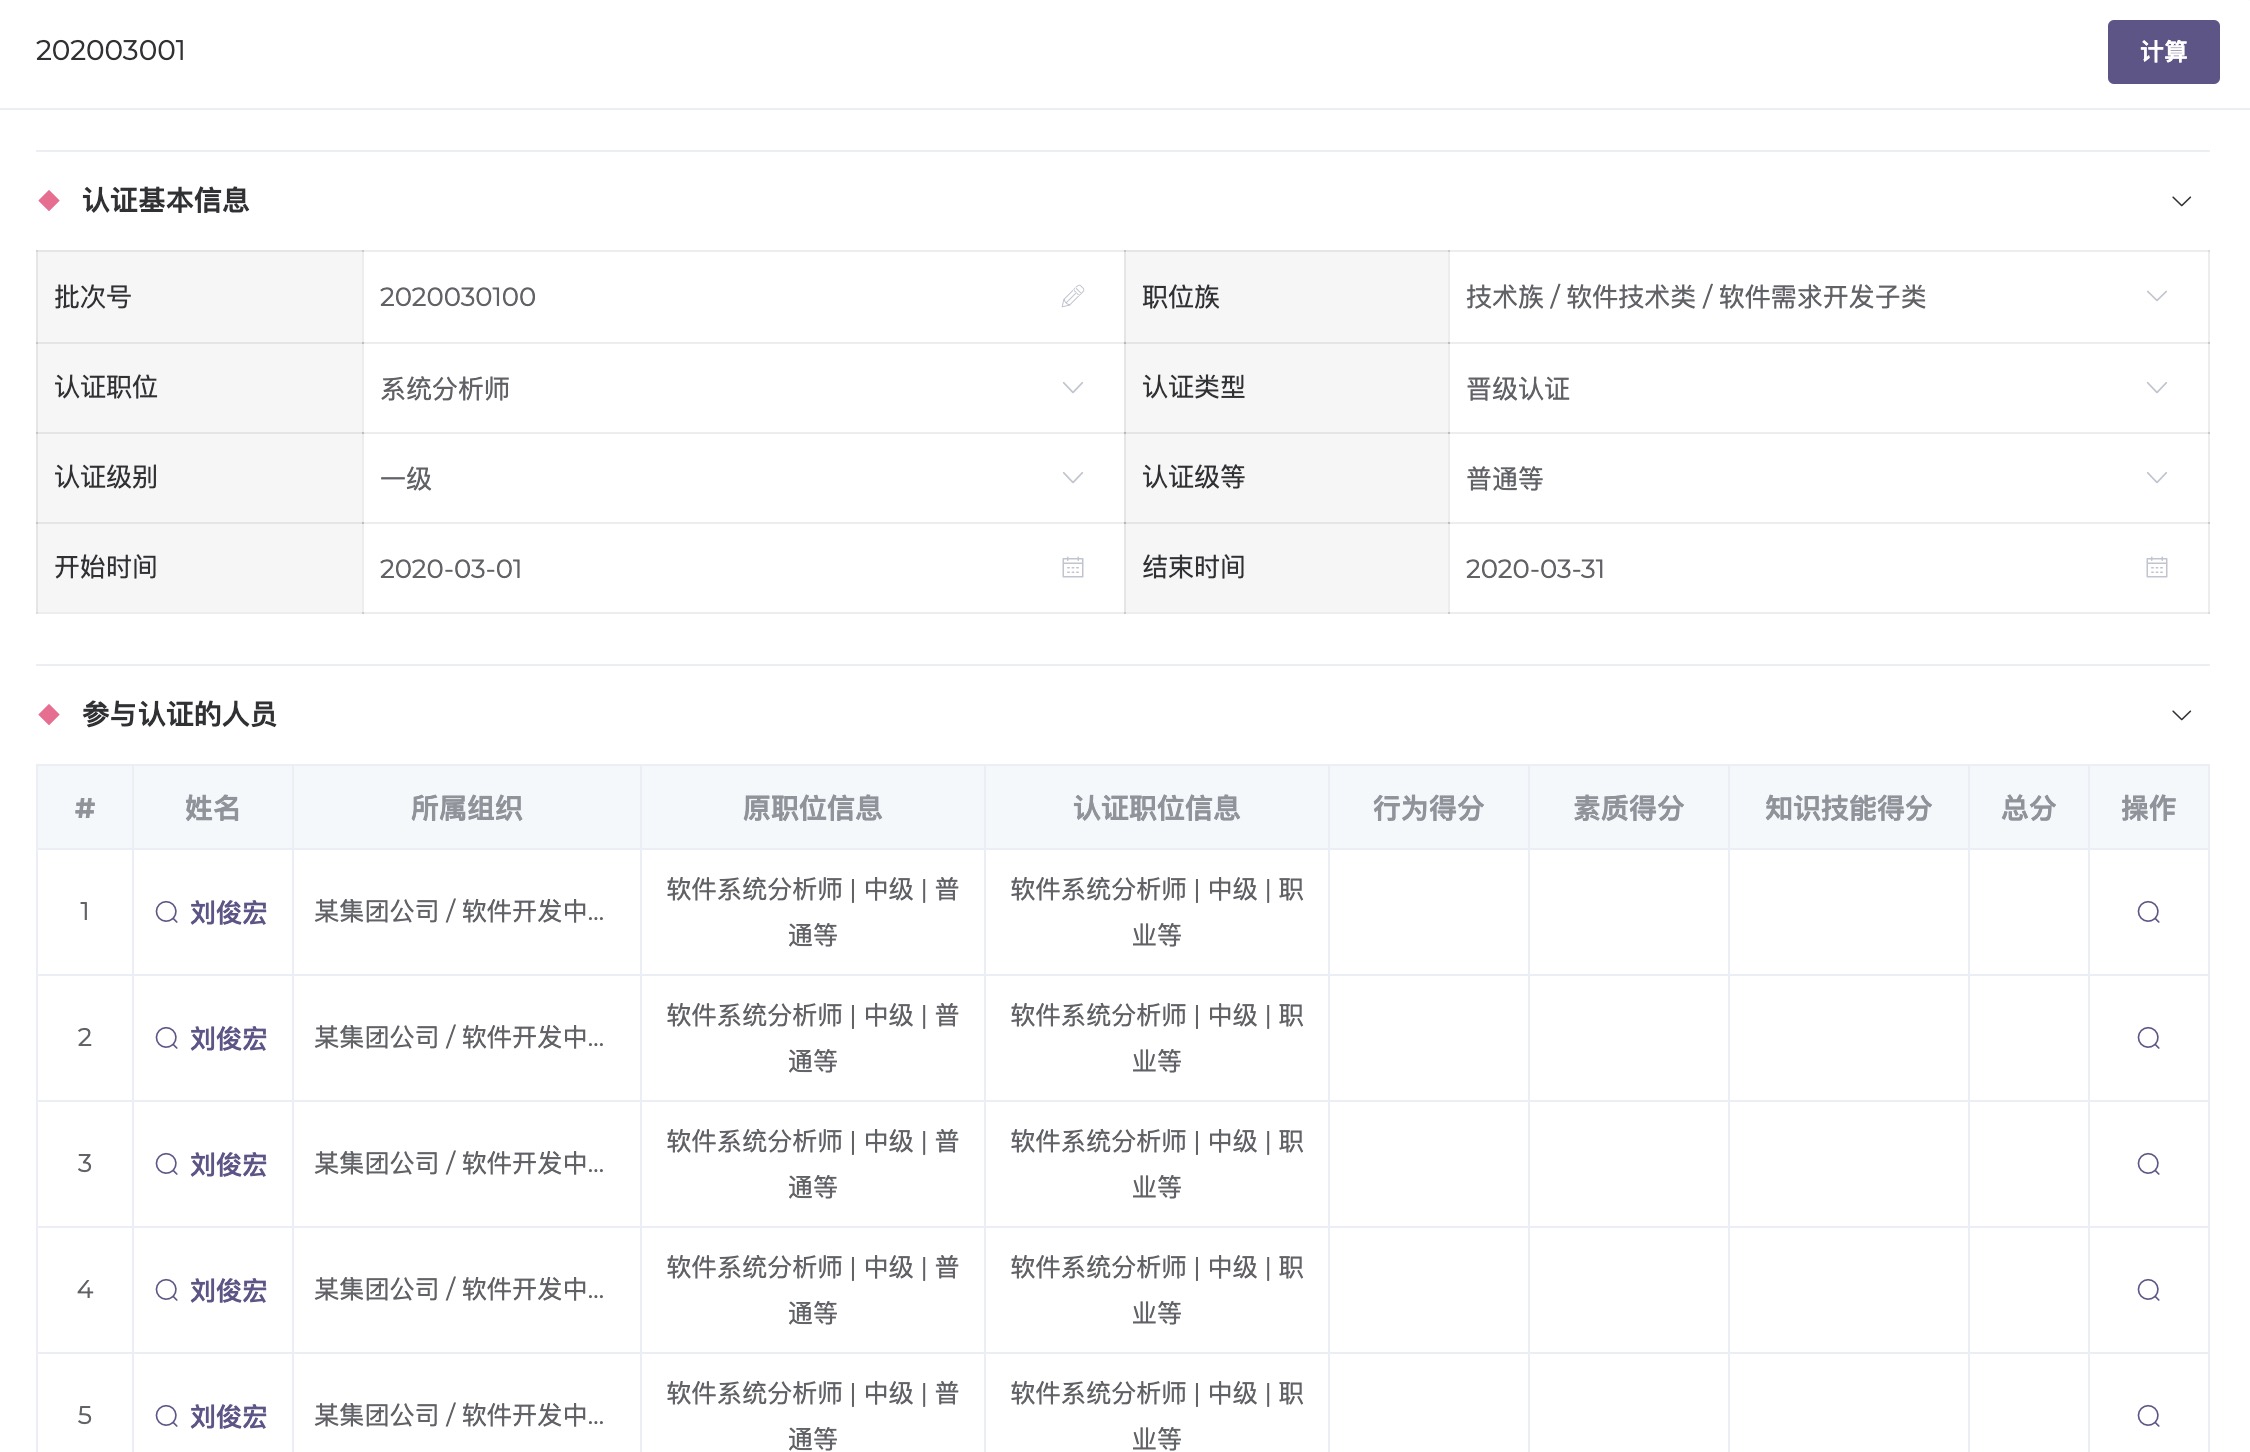Click magnifier icon in row 4 操作 column
The width and height of the screenshot is (2250, 1452).
click(2148, 1290)
